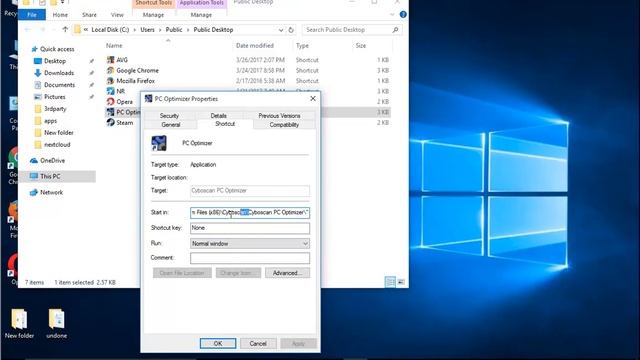This screenshot has width=640, height=360.
Task: Click Cancel in properties dialog
Action: [x=258, y=344]
